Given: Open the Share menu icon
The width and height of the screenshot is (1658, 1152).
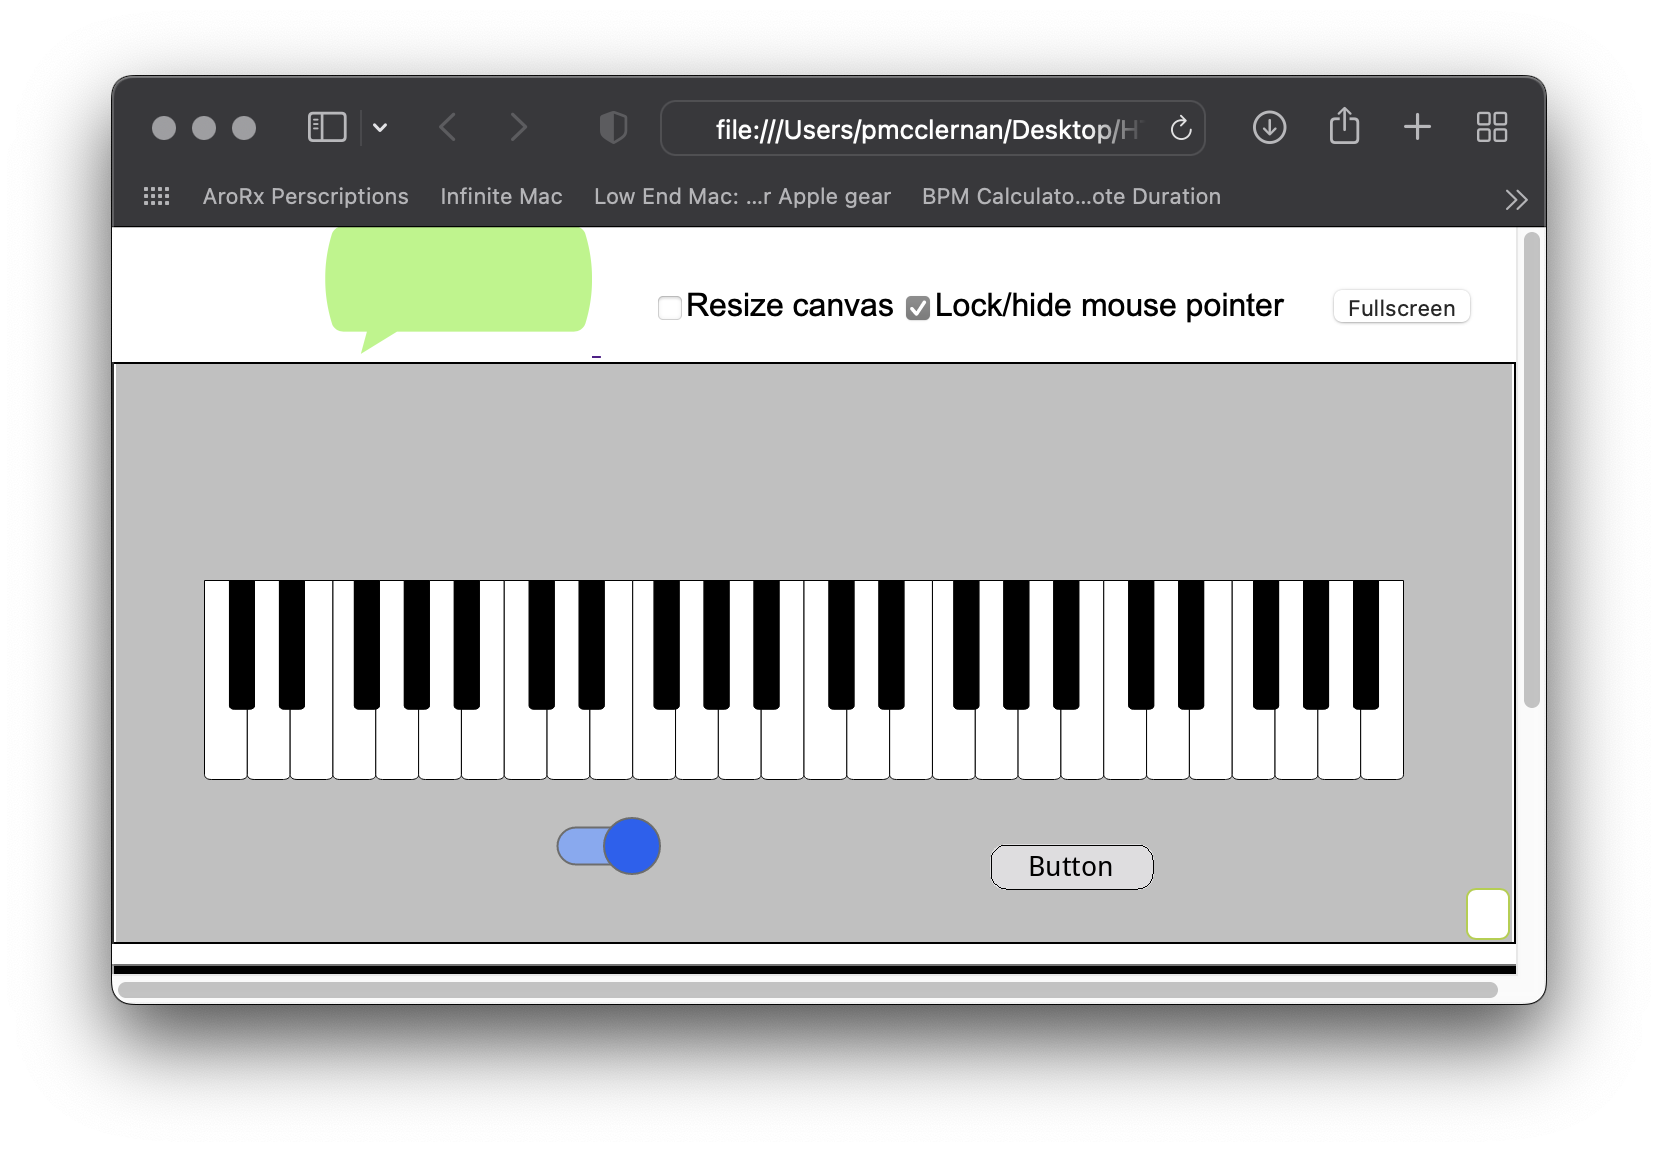Looking at the screenshot, I should coord(1344,126).
